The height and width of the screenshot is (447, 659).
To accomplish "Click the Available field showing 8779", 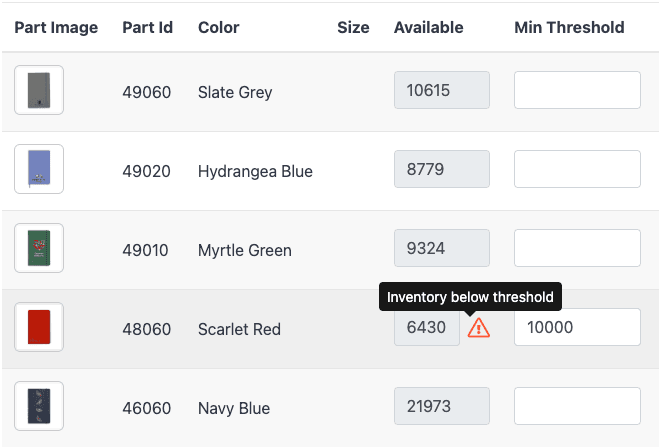I will (442, 169).
